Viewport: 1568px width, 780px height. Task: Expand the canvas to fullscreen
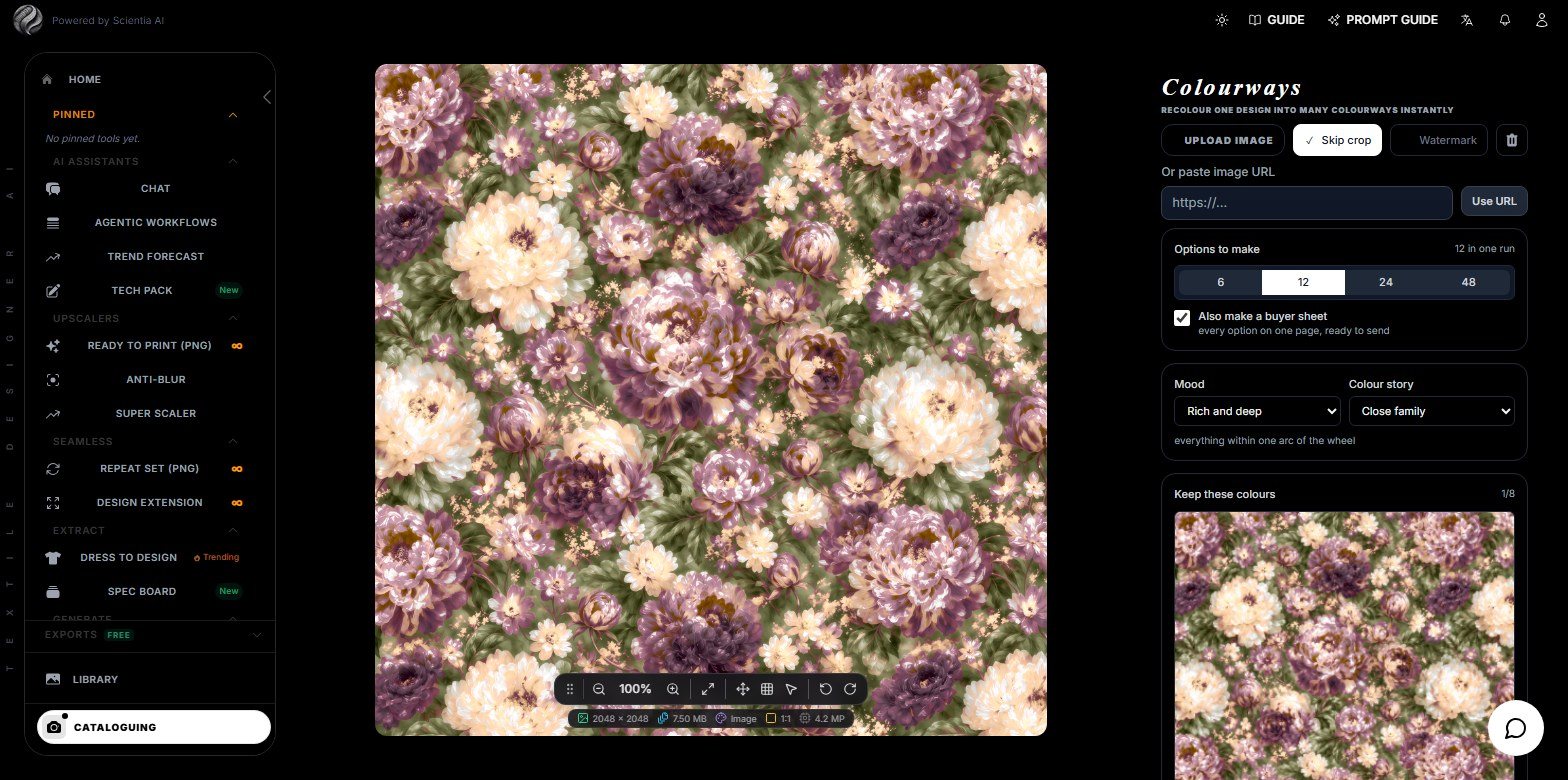point(707,689)
